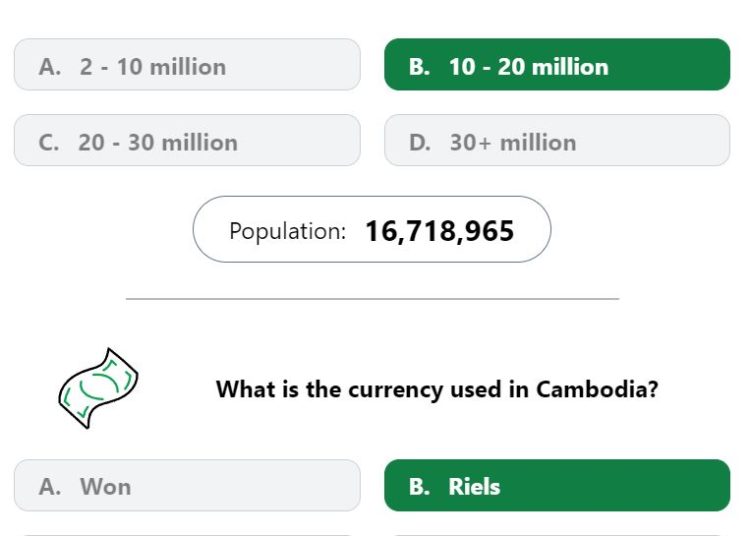Click the 'A.' letter of 2 - 10 million
This screenshot has height=536, width=750.
pyautogui.click(x=50, y=67)
